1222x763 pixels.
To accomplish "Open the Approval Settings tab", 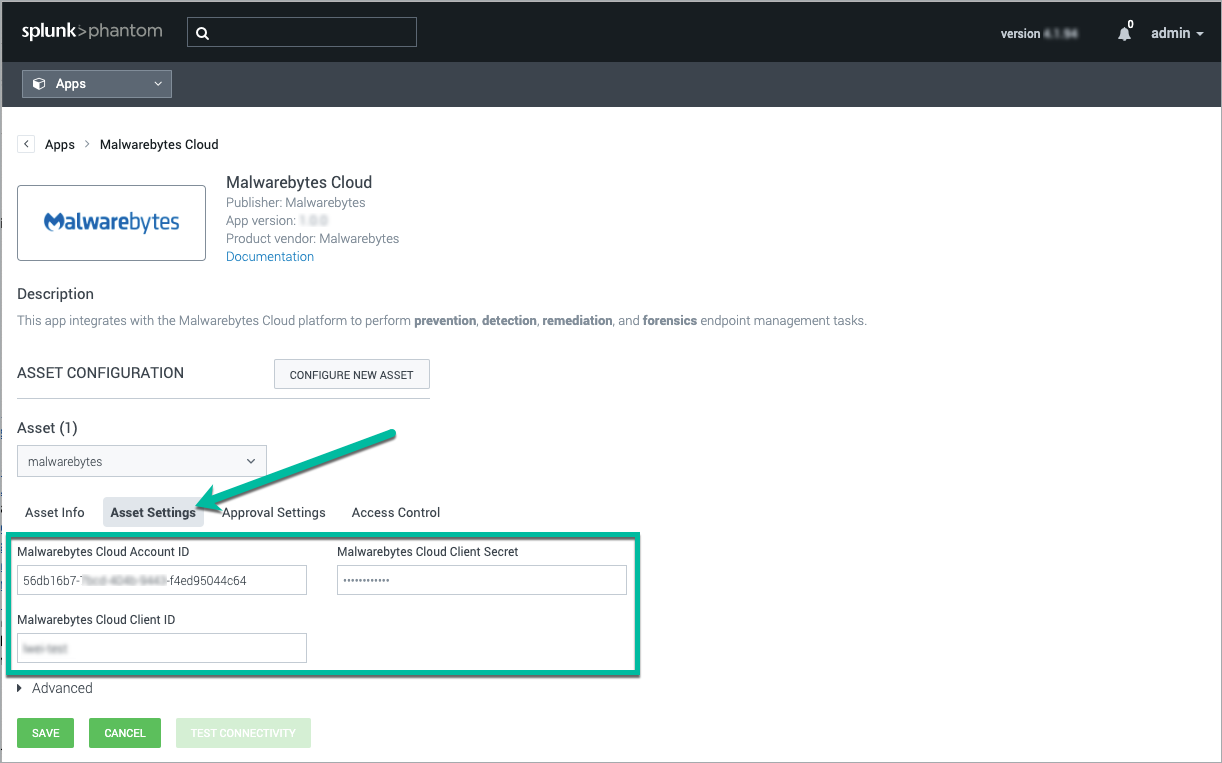I will (274, 512).
